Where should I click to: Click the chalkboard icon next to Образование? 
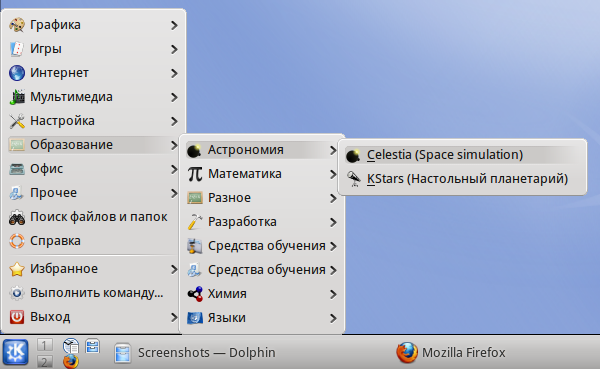pos(17,145)
